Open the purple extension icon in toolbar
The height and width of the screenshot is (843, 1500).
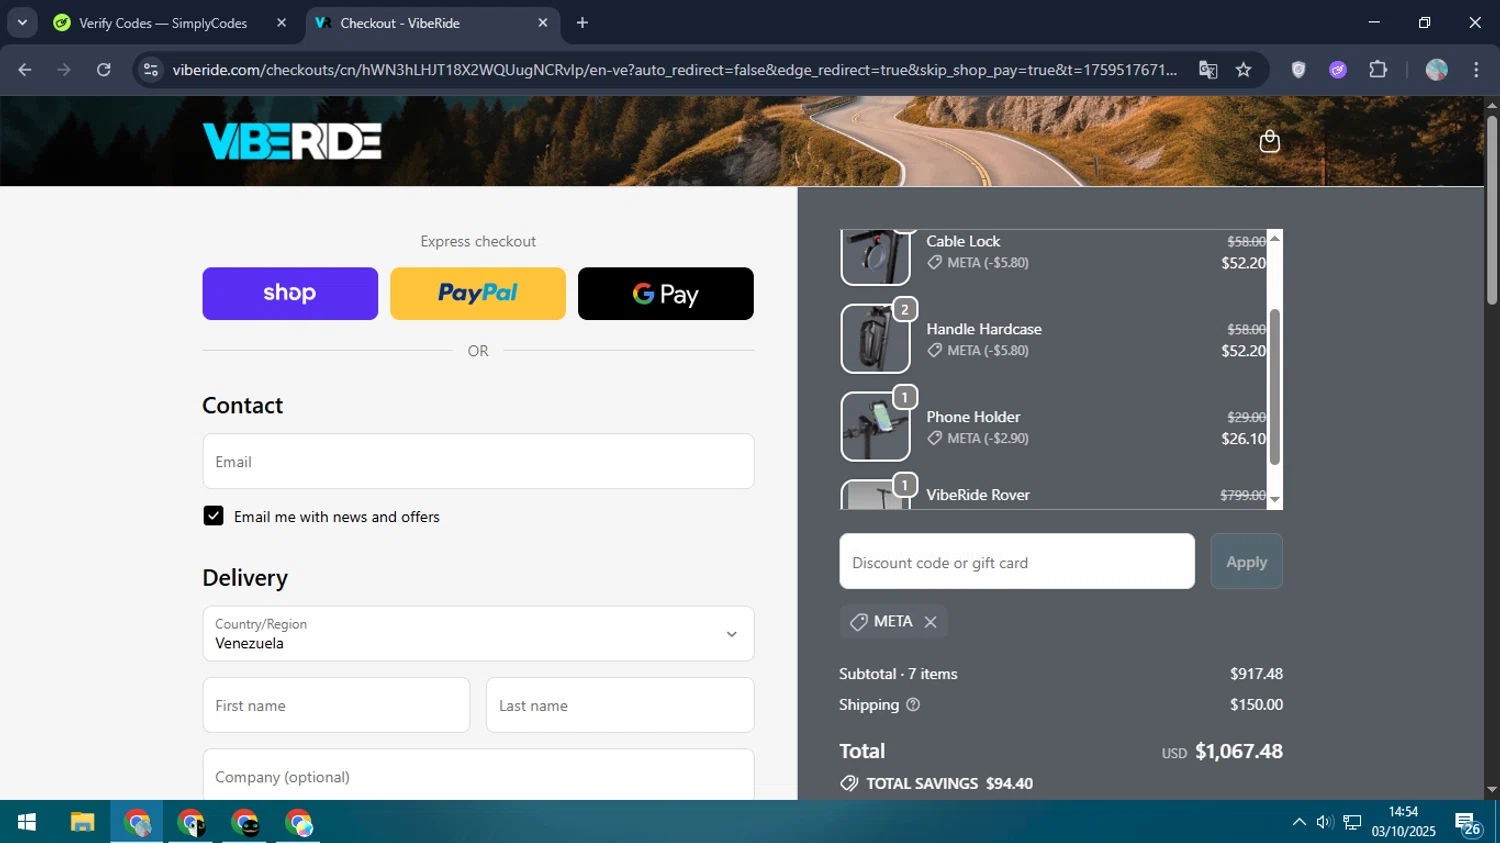click(x=1338, y=70)
